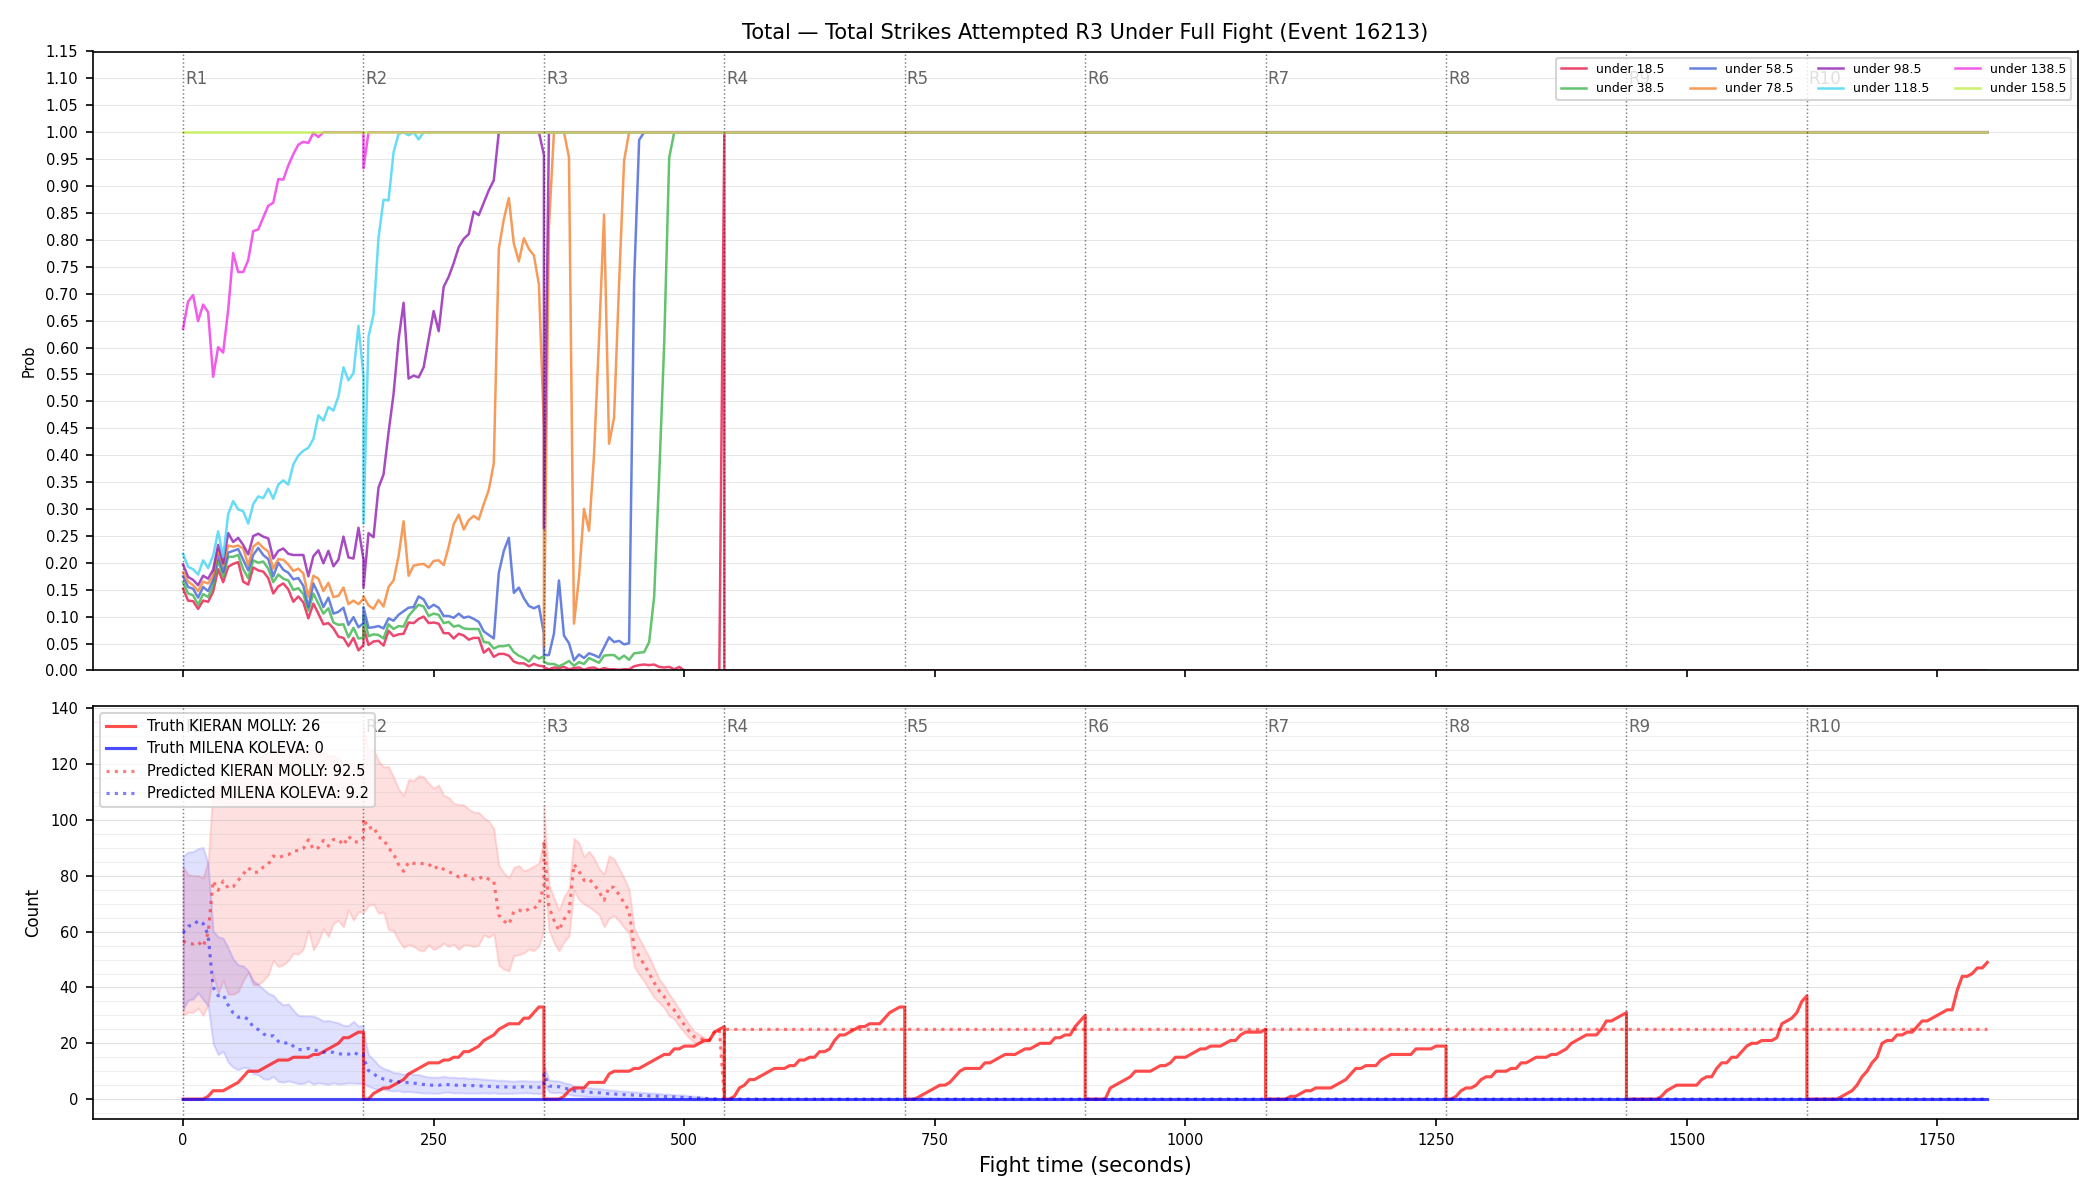Screen dimensions: 2100x1200
Task: Click 'Truth KIERAN MOLLY: 26' legend entry
Action: 212,726
